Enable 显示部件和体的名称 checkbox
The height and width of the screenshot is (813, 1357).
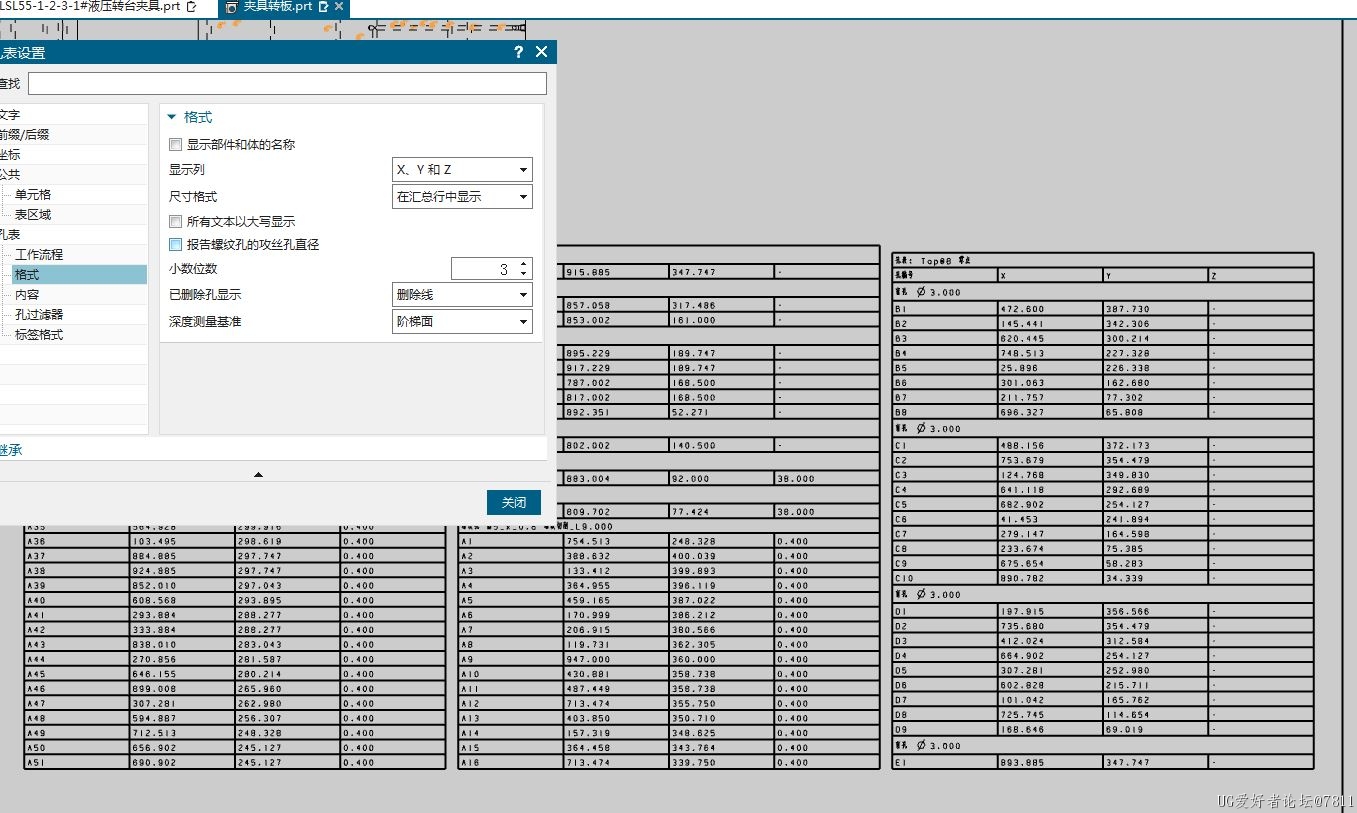coord(176,145)
